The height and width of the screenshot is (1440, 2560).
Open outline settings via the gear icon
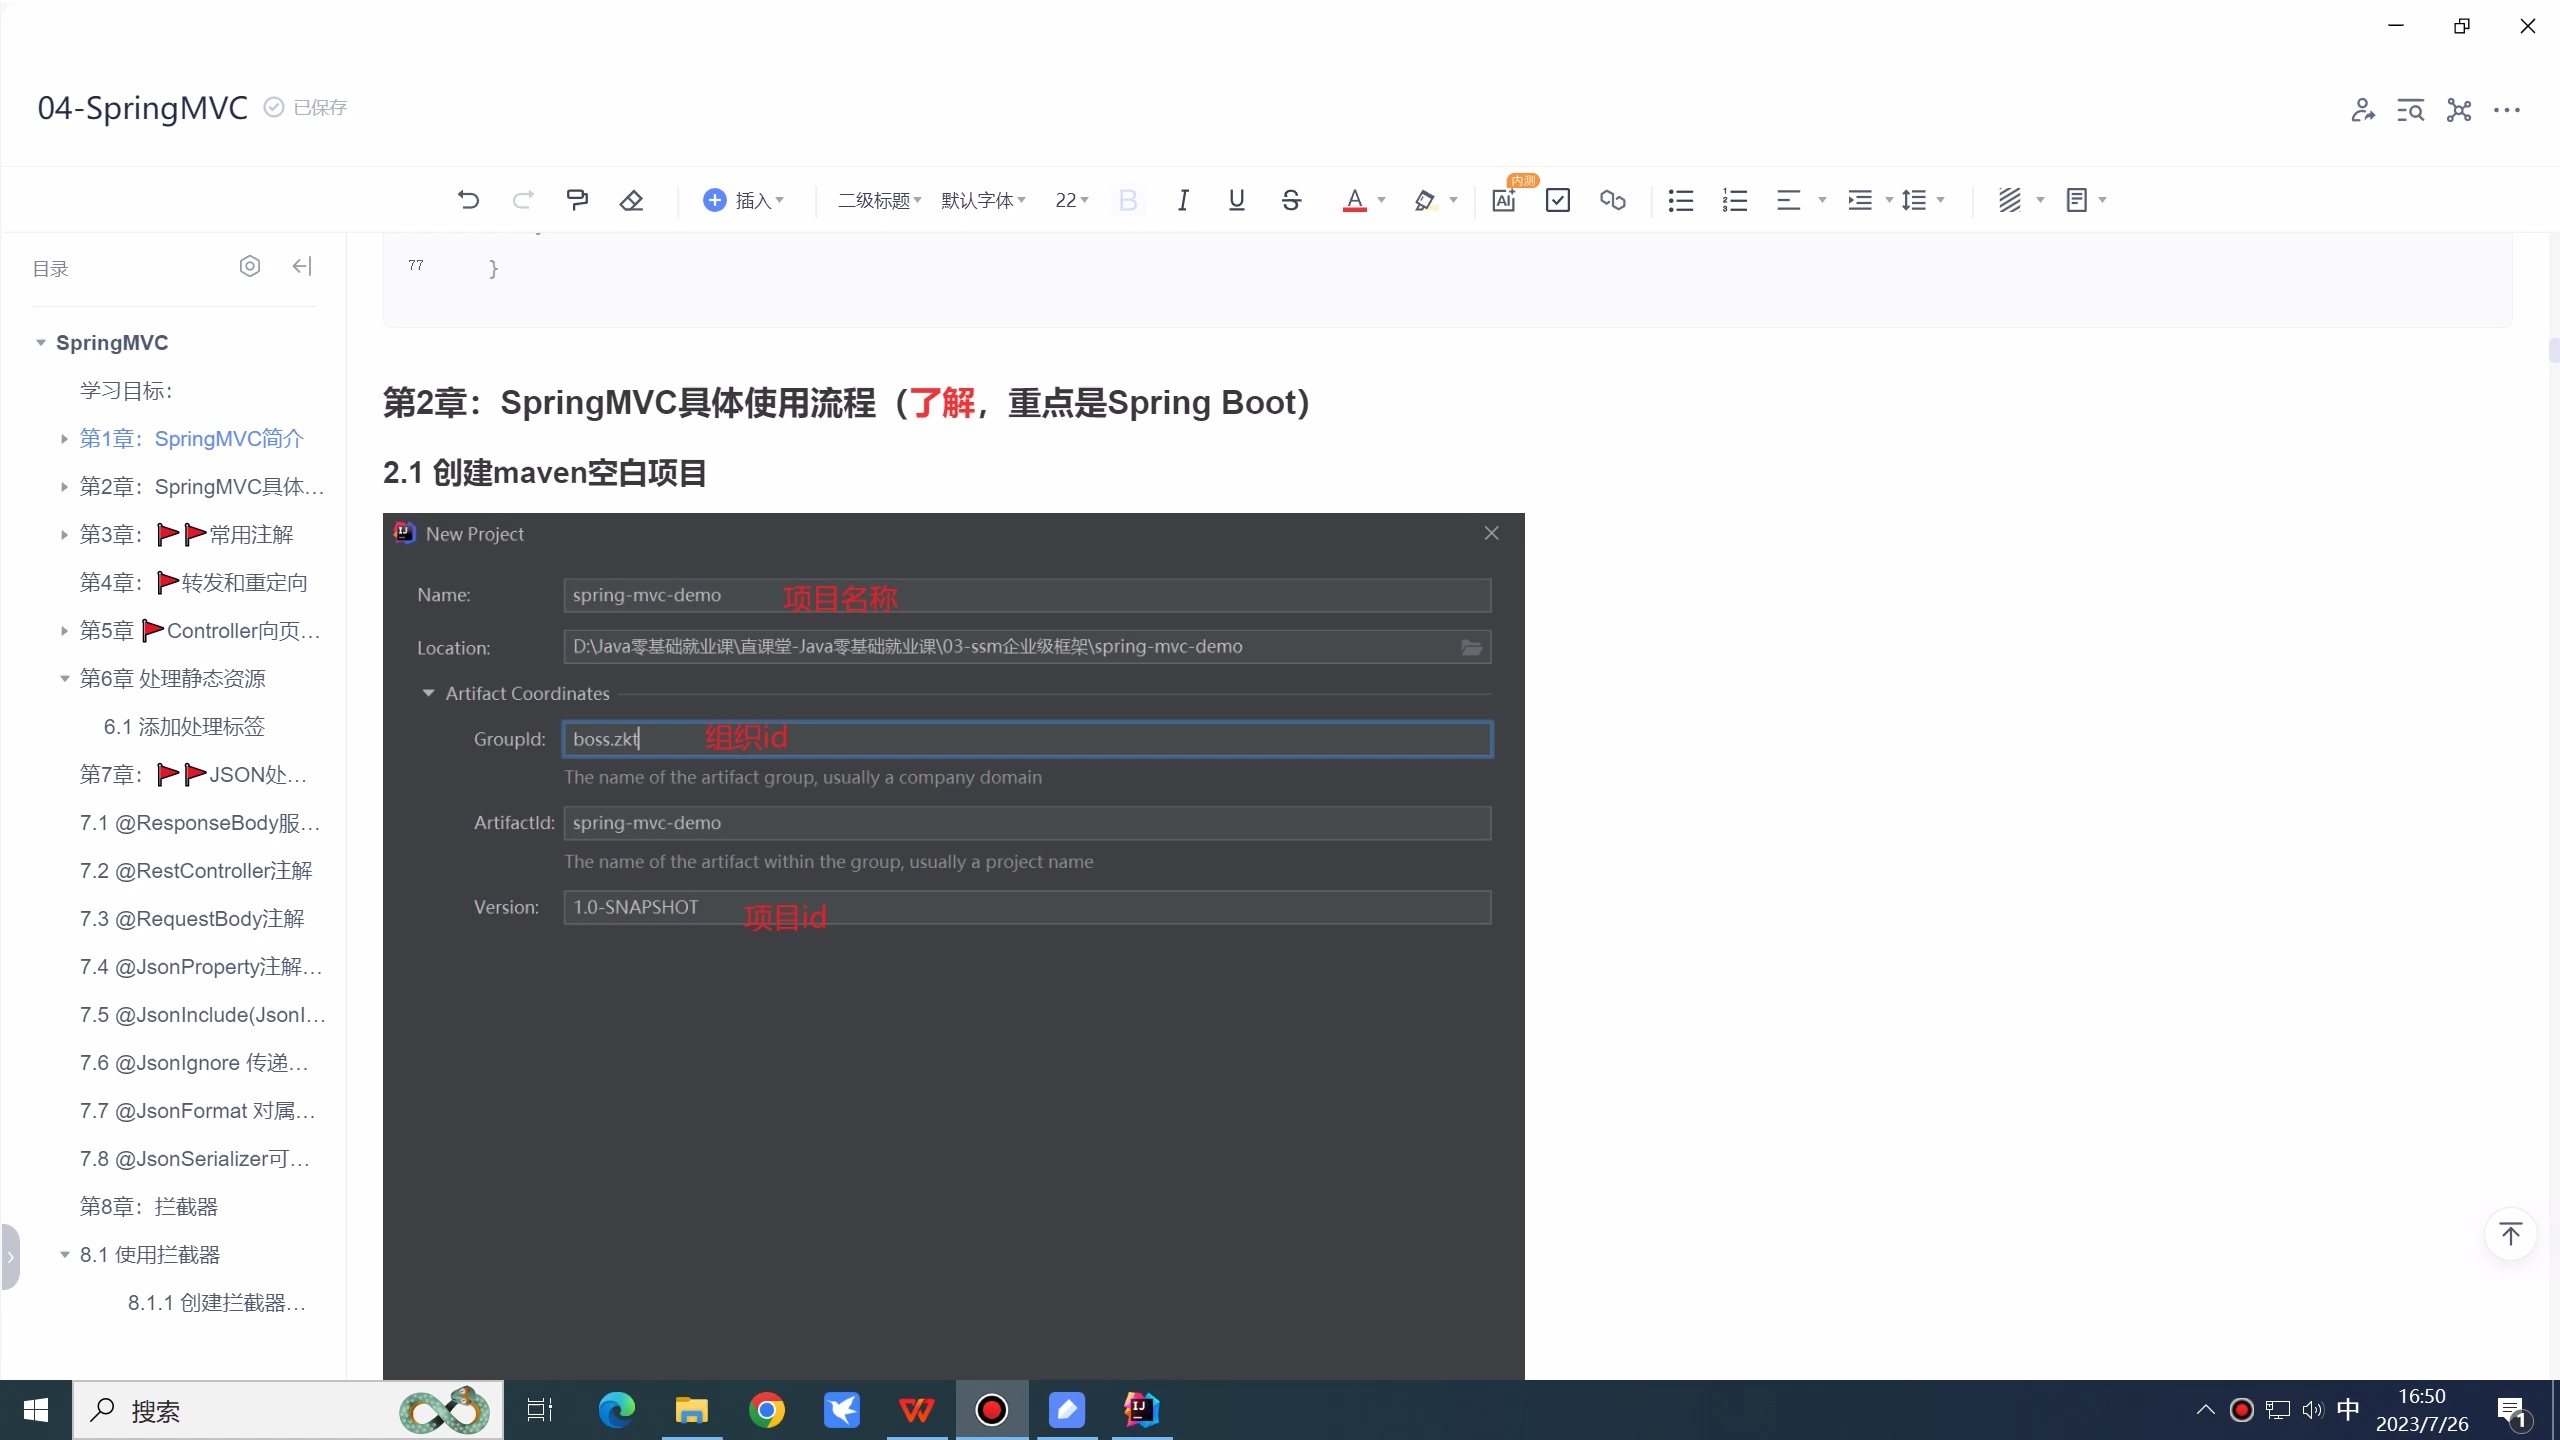(x=249, y=265)
